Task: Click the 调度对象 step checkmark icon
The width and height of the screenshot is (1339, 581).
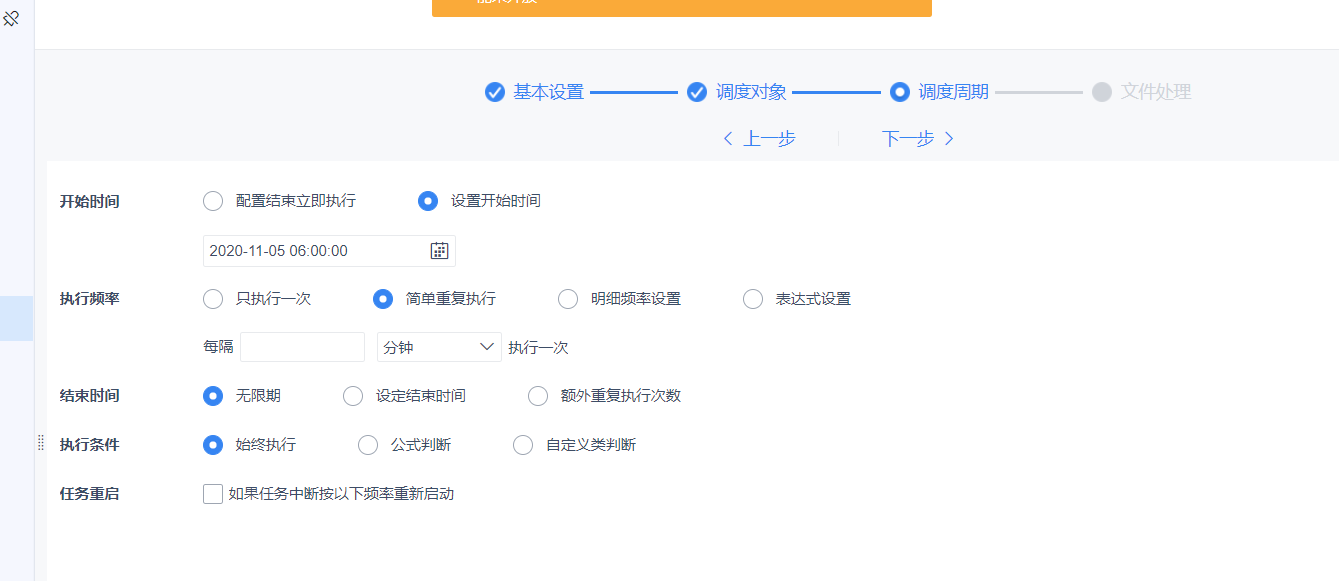Action: (x=697, y=92)
